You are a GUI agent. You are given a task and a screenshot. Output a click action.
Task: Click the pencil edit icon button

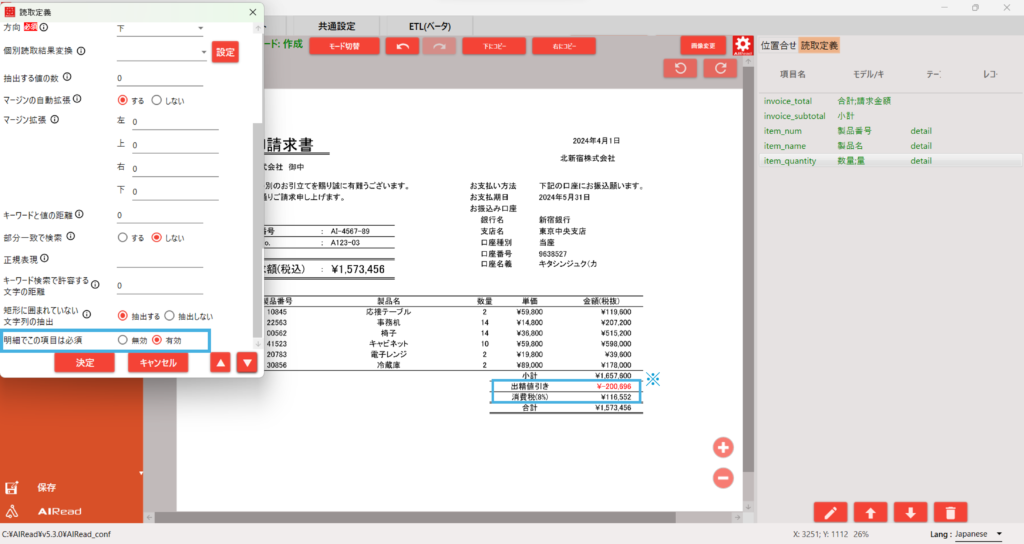coord(829,513)
